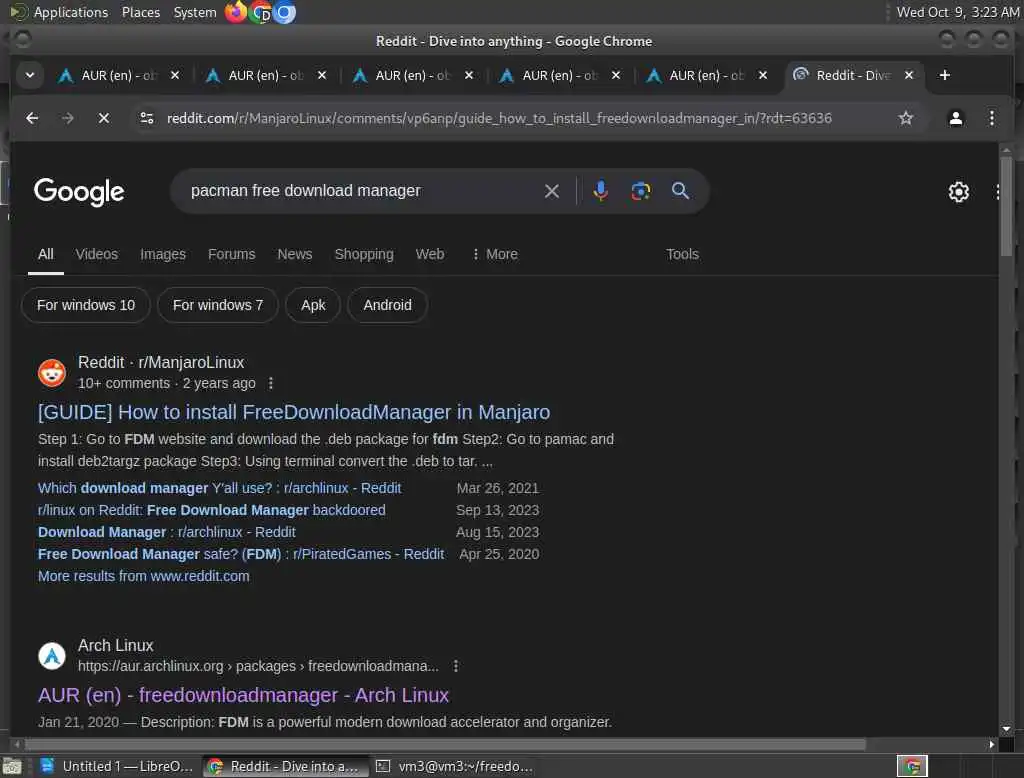This screenshot has width=1024, height=778.
Task: Stop loading the page in Chrome
Action: click(103, 118)
